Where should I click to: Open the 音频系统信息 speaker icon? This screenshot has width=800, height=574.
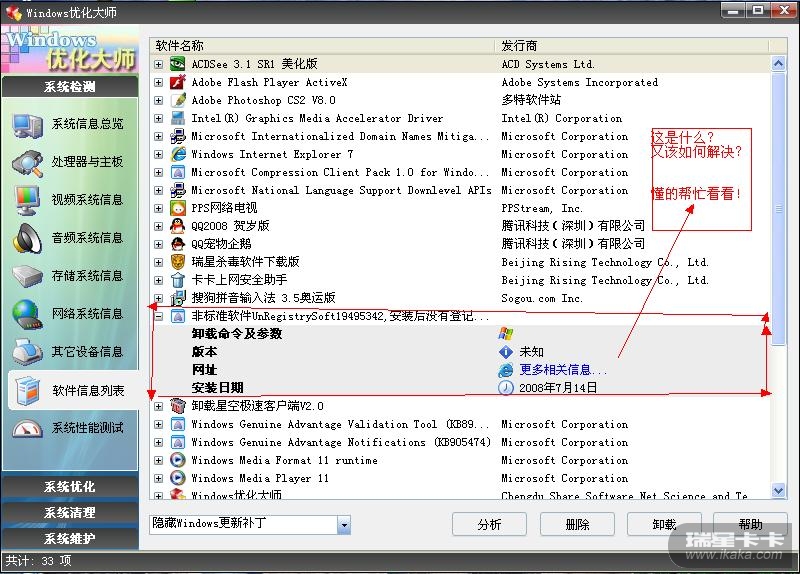[x=28, y=239]
